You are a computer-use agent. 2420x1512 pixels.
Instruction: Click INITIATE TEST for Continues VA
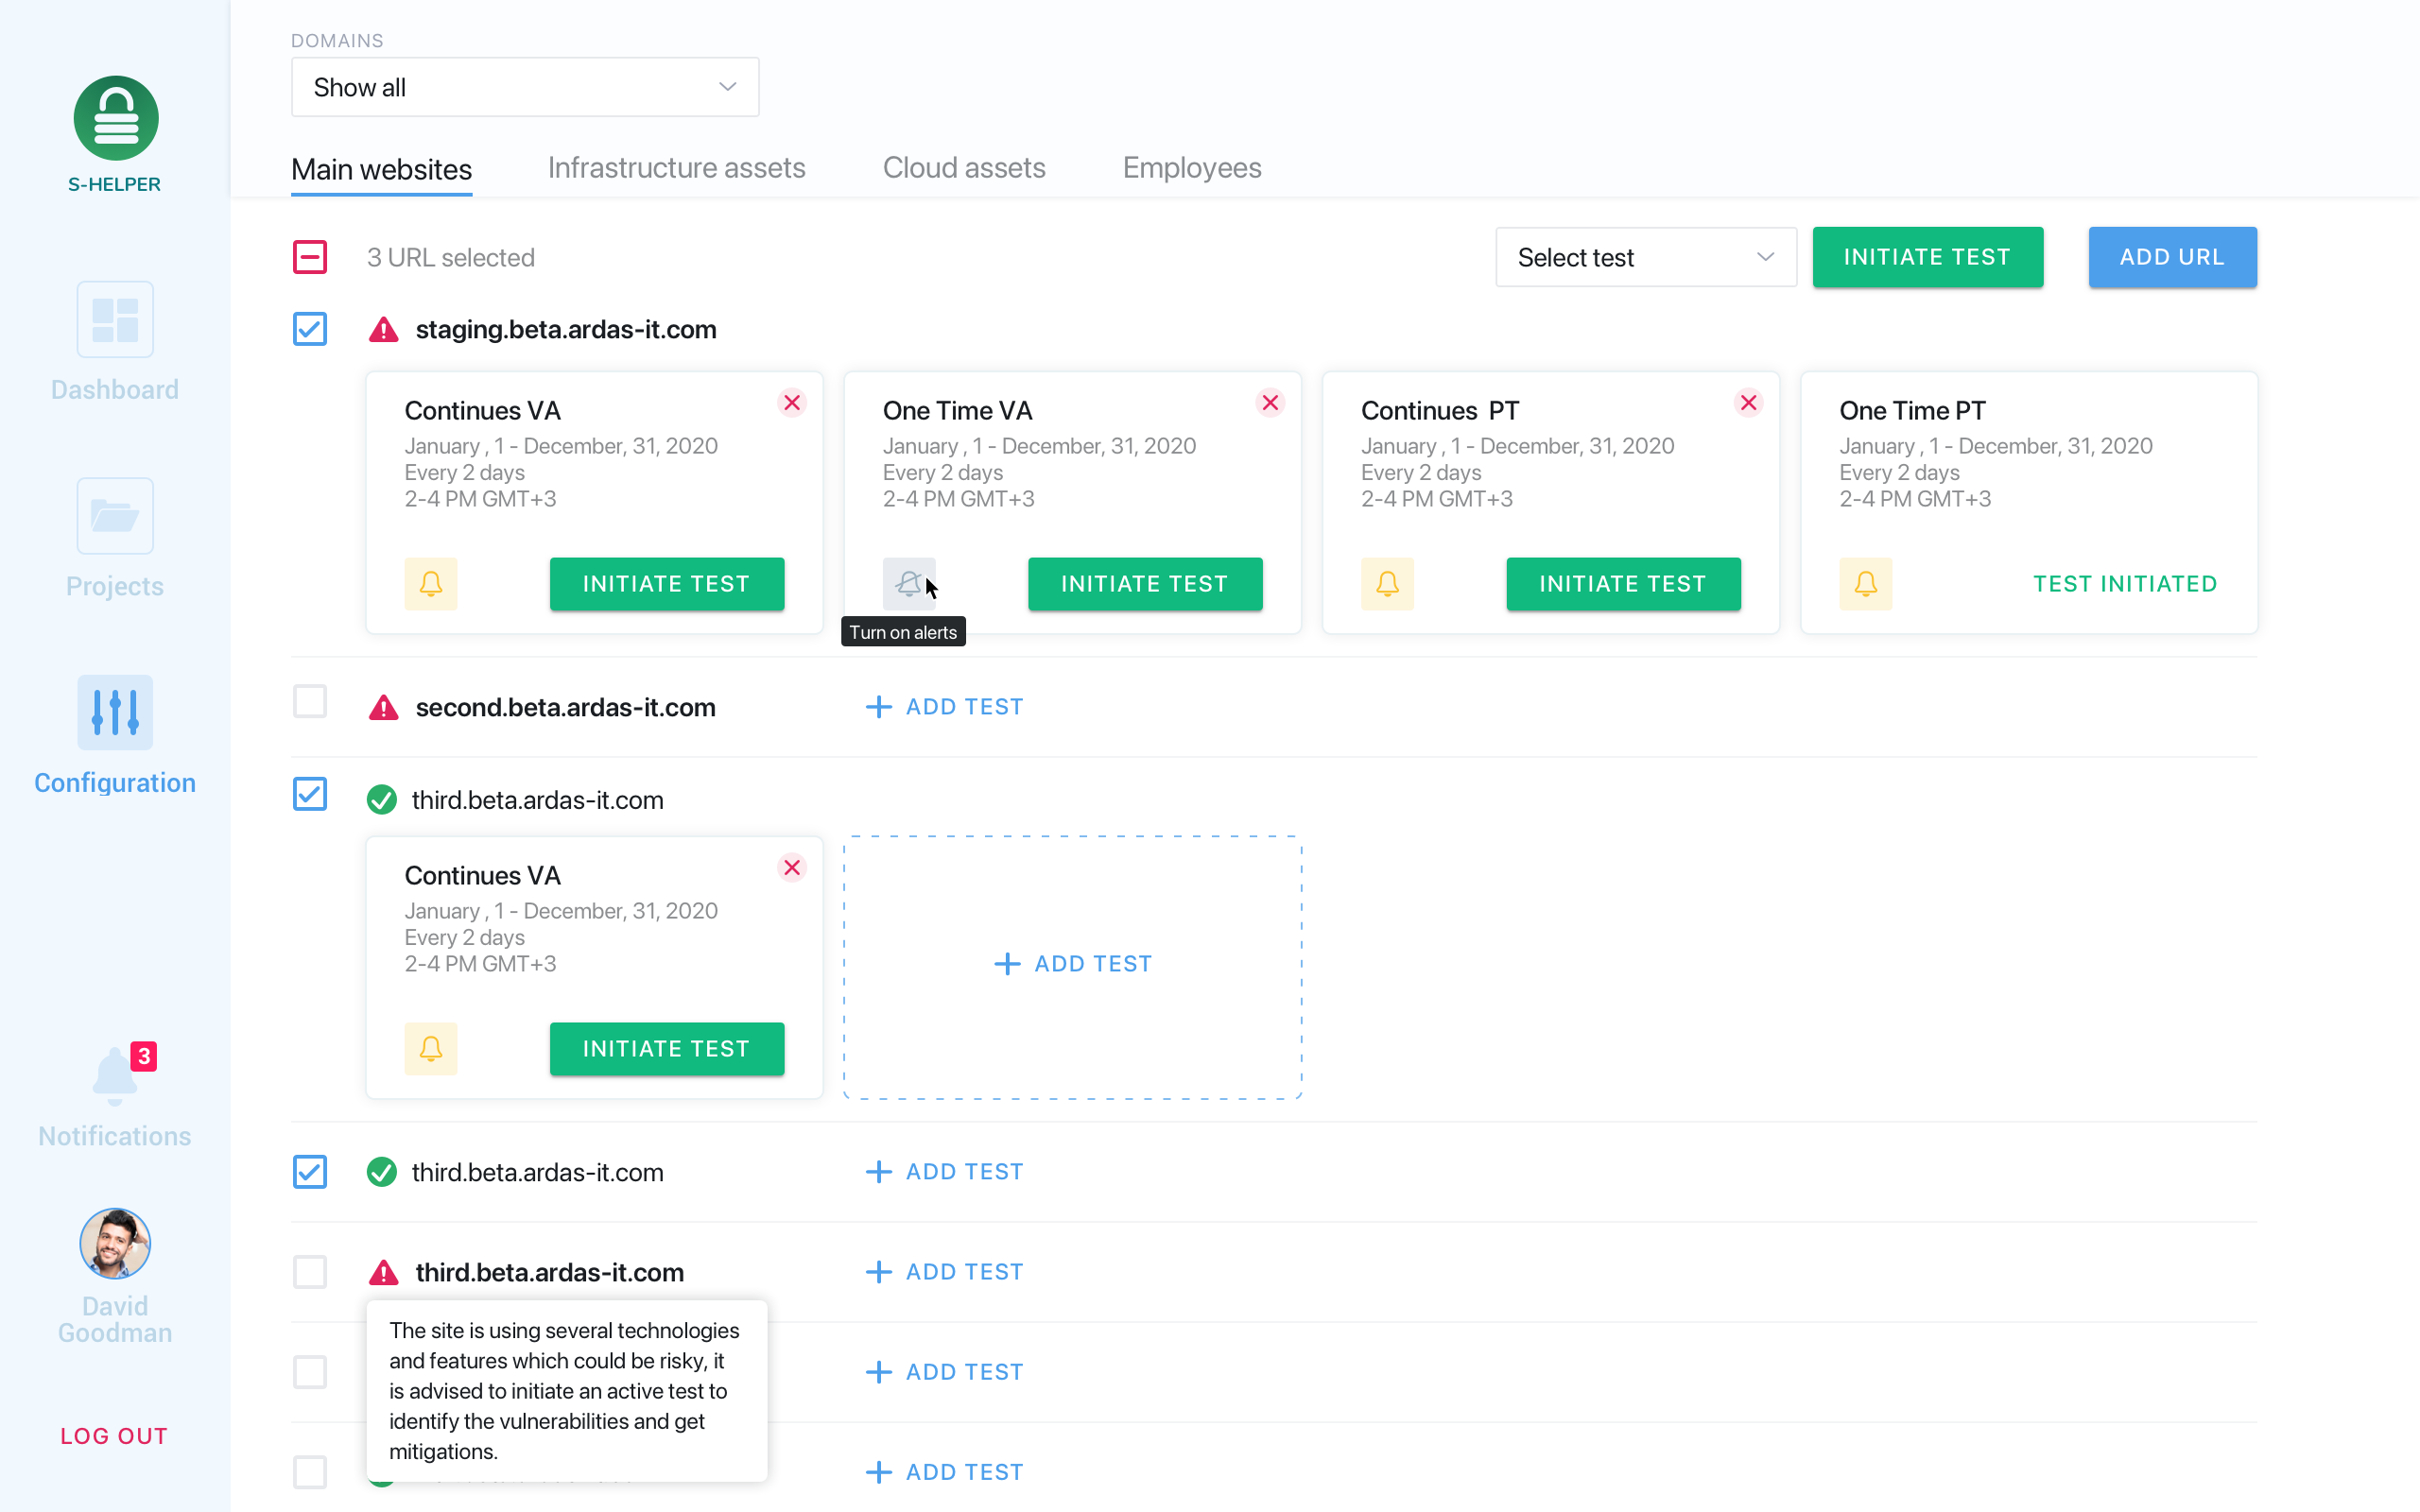[667, 584]
